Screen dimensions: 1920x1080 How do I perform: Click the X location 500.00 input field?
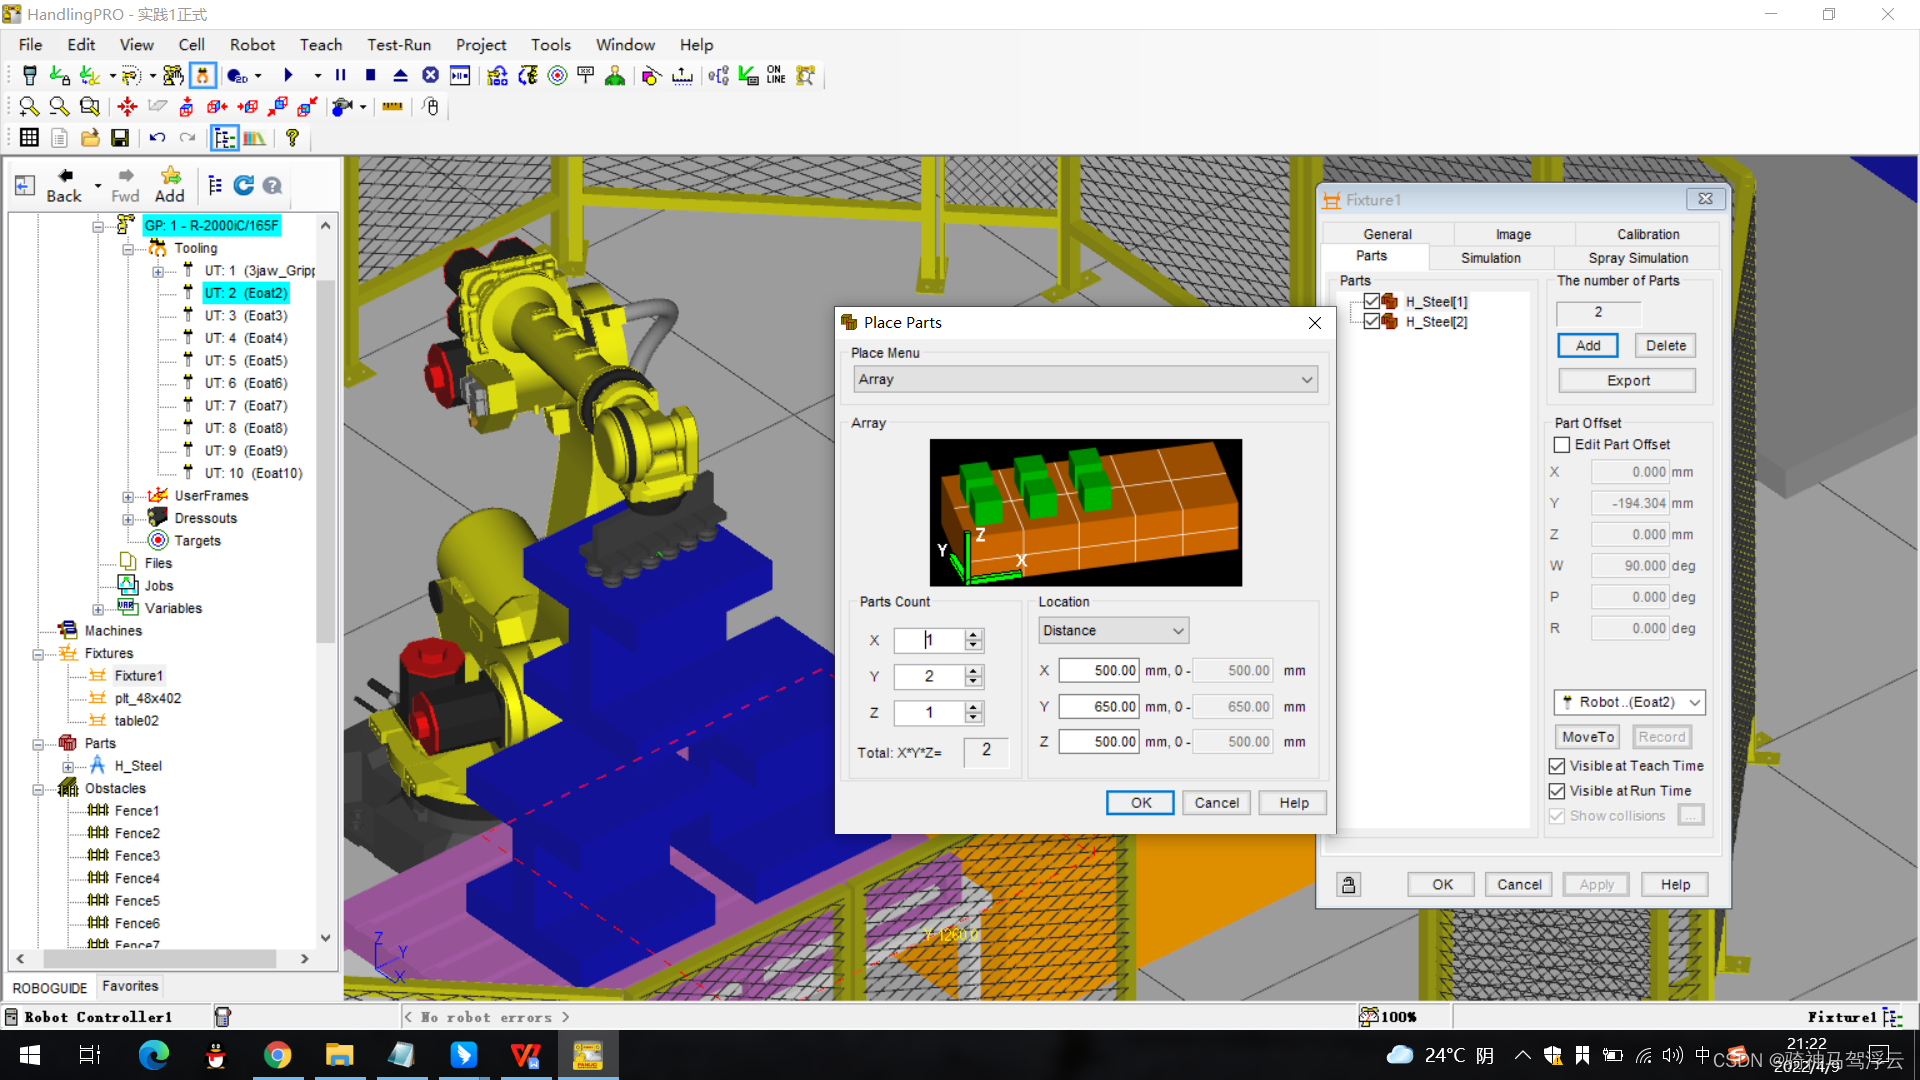click(x=1099, y=671)
